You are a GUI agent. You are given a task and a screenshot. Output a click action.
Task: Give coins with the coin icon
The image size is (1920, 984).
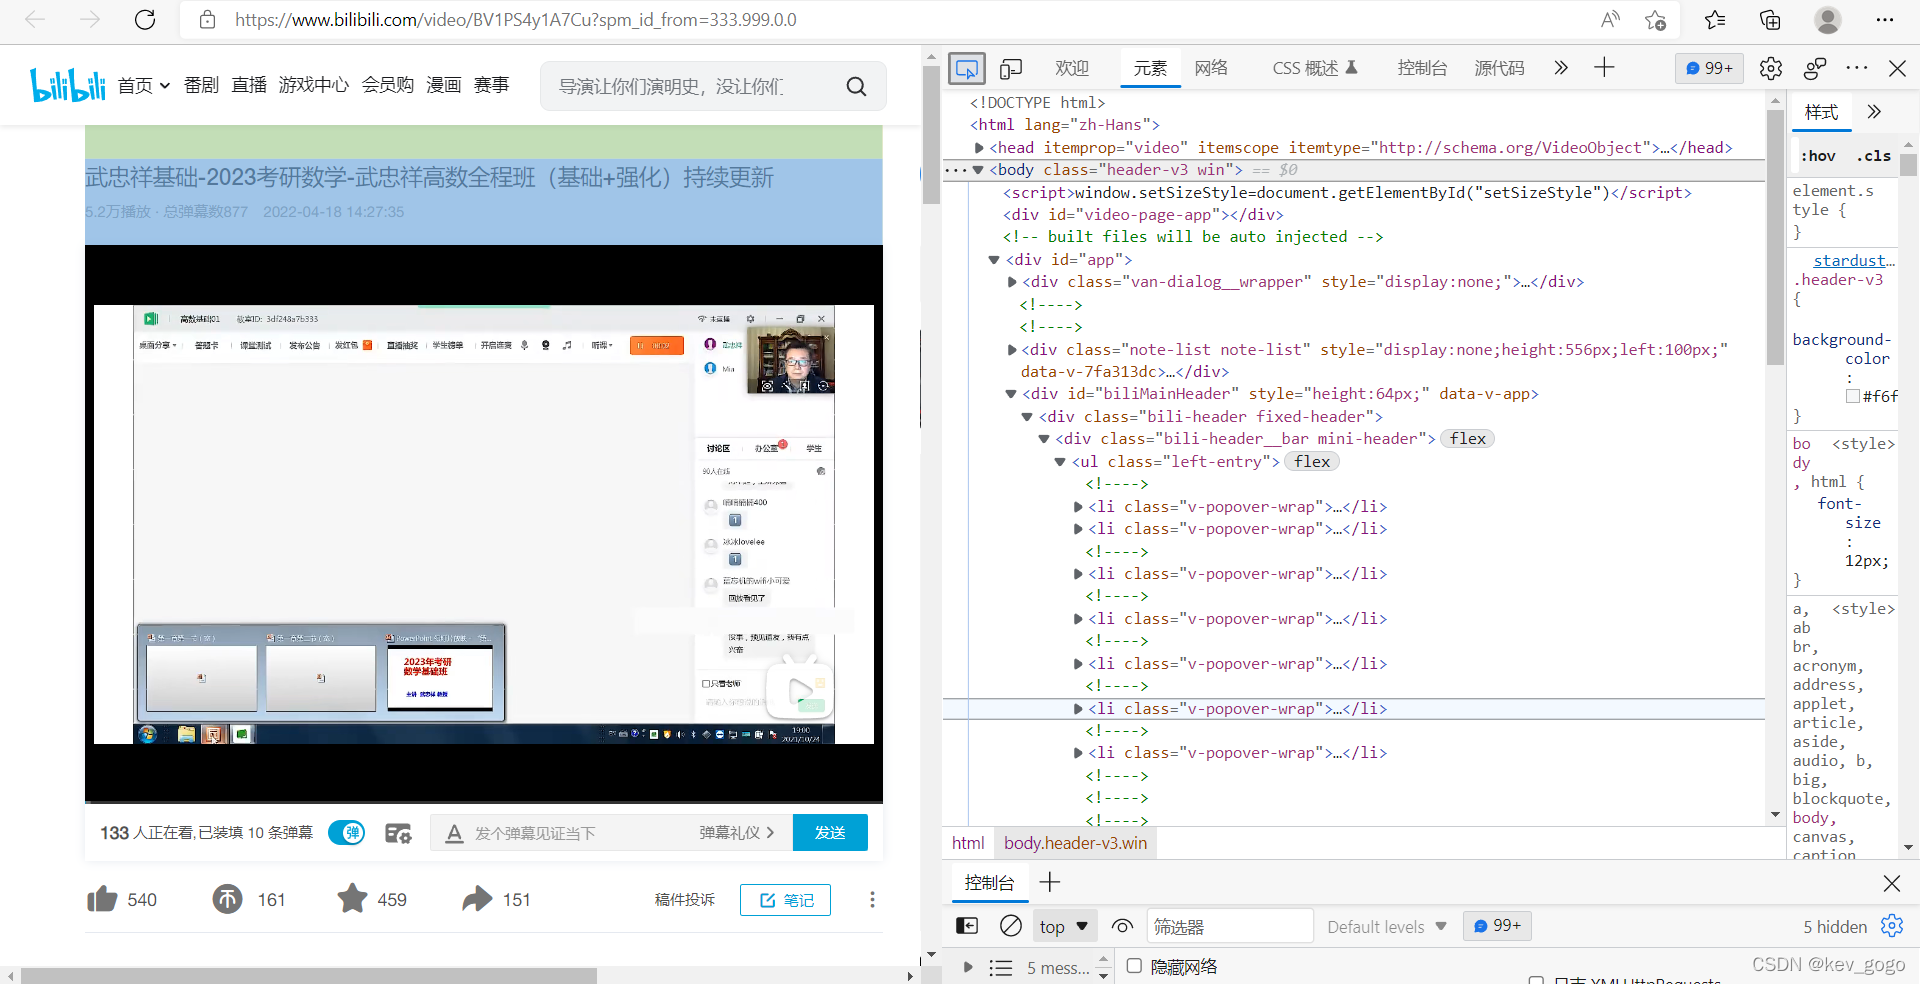tap(227, 899)
